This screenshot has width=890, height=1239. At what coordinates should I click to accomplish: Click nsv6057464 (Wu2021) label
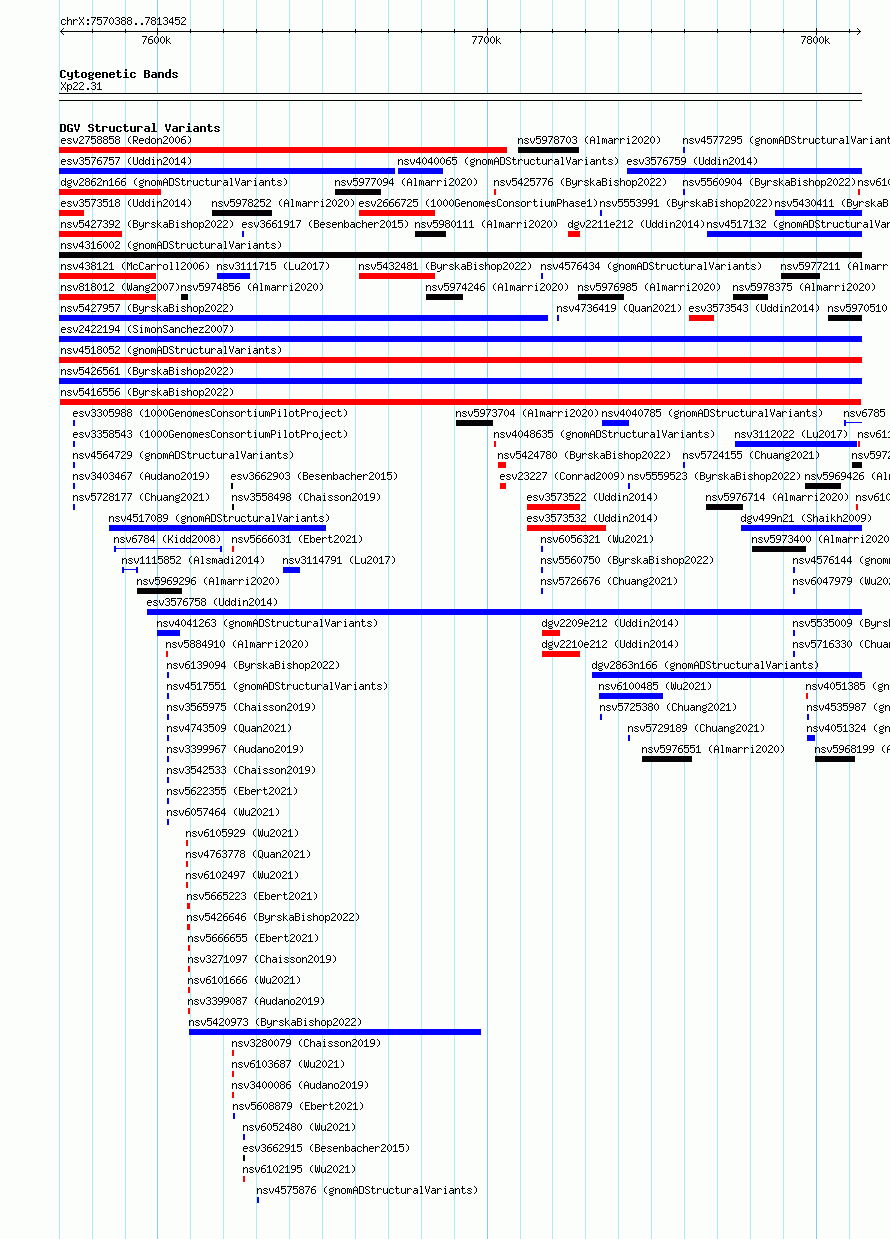click(x=223, y=813)
